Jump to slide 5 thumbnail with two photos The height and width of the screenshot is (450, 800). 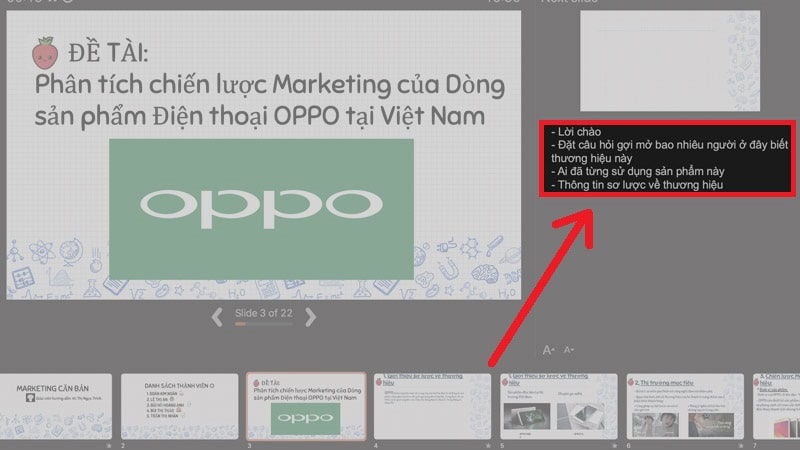coord(559,406)
